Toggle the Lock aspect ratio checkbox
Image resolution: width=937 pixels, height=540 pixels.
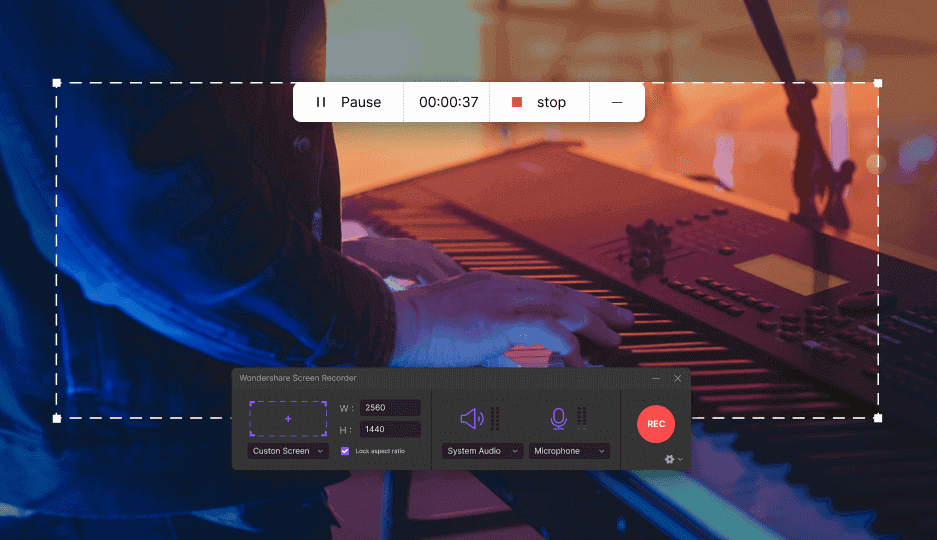point(345,451)
